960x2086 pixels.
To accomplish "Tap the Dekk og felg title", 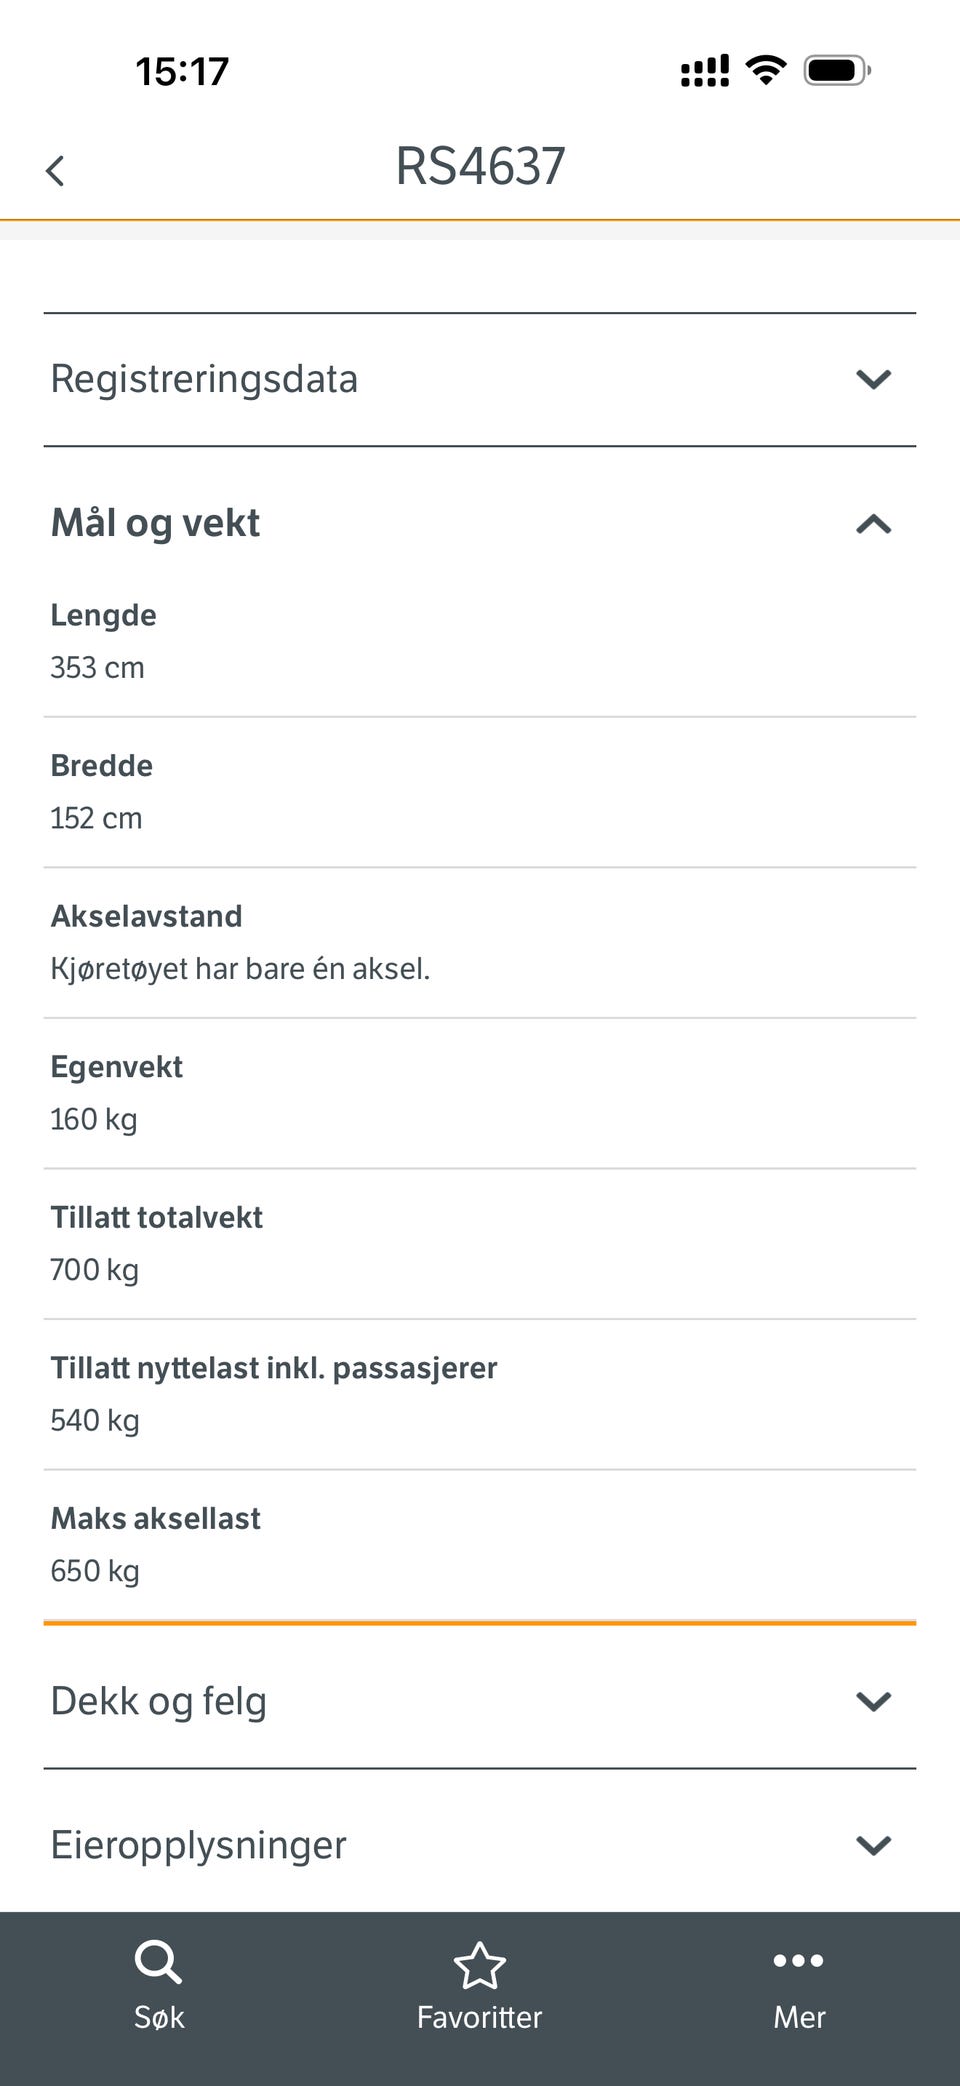I will pos(159,1701).
